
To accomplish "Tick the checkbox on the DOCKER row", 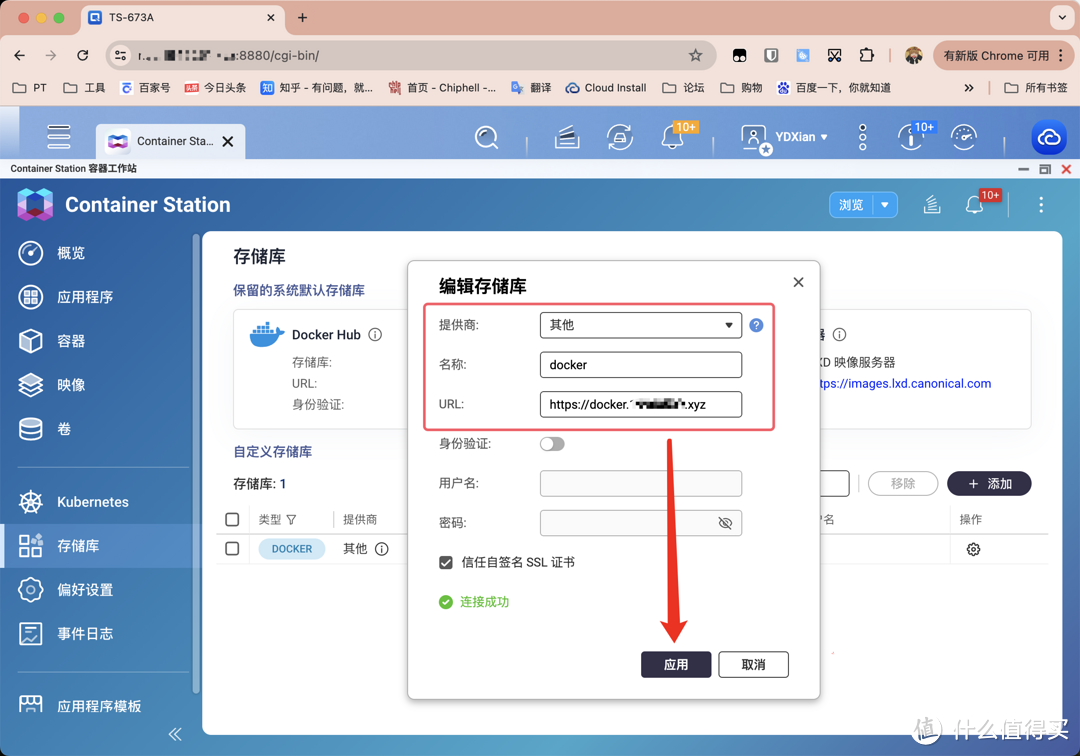I will pos(232,548).
